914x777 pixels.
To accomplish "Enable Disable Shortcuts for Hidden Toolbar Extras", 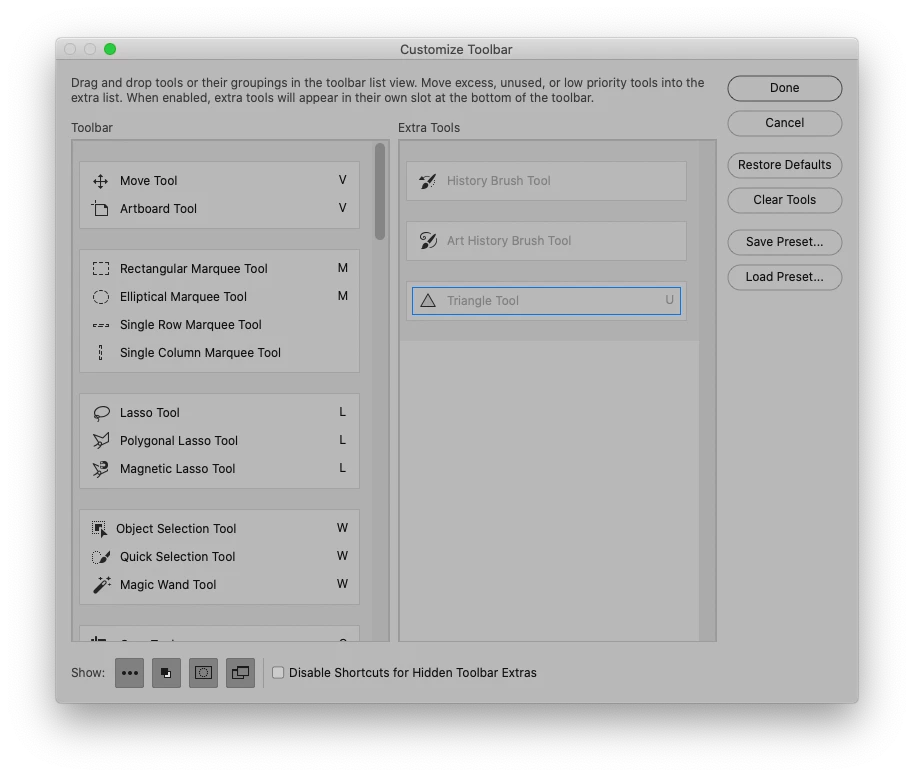I will 278,673.
